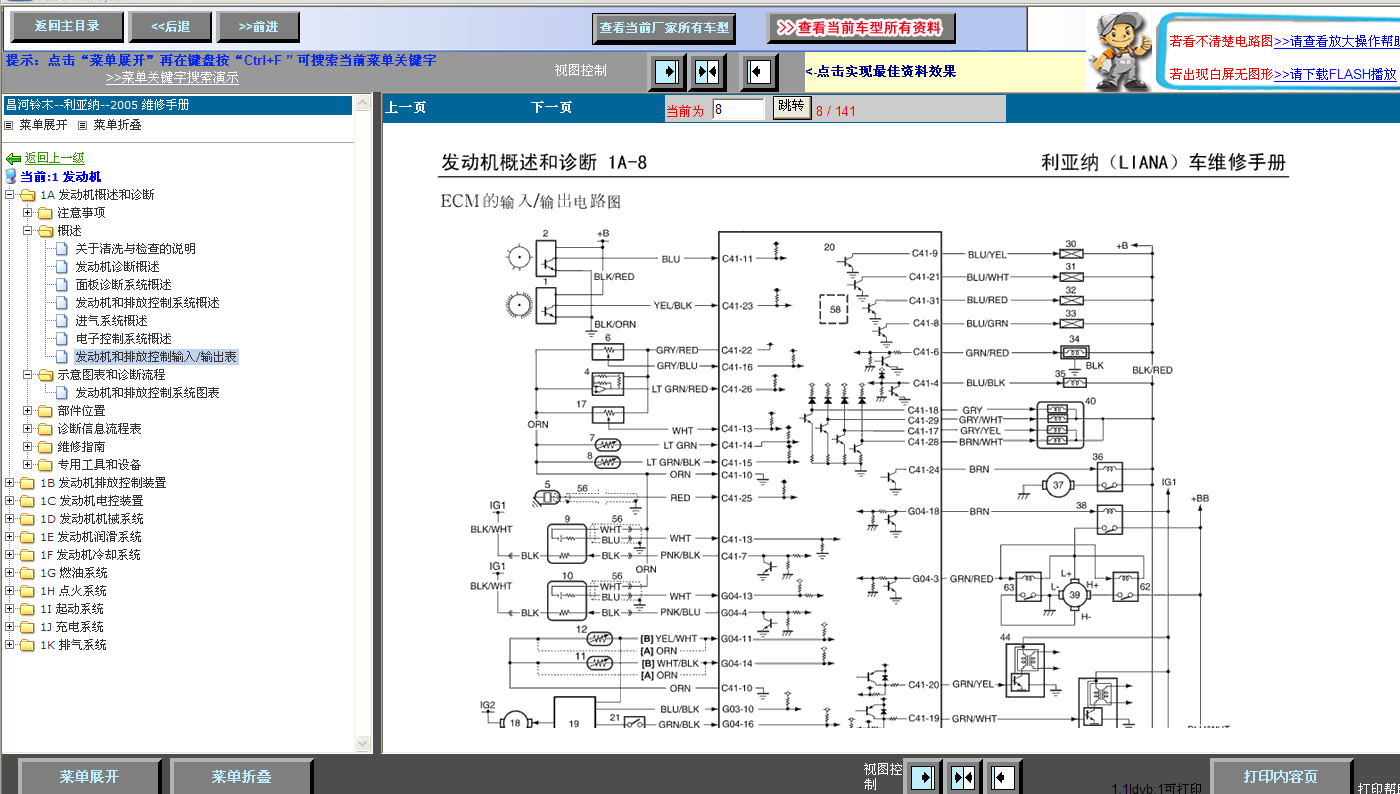Viewport: 1400px width, 794px height.
Task: Click the 查看当前厂家所有车型 button
Action: click(664, 28)
